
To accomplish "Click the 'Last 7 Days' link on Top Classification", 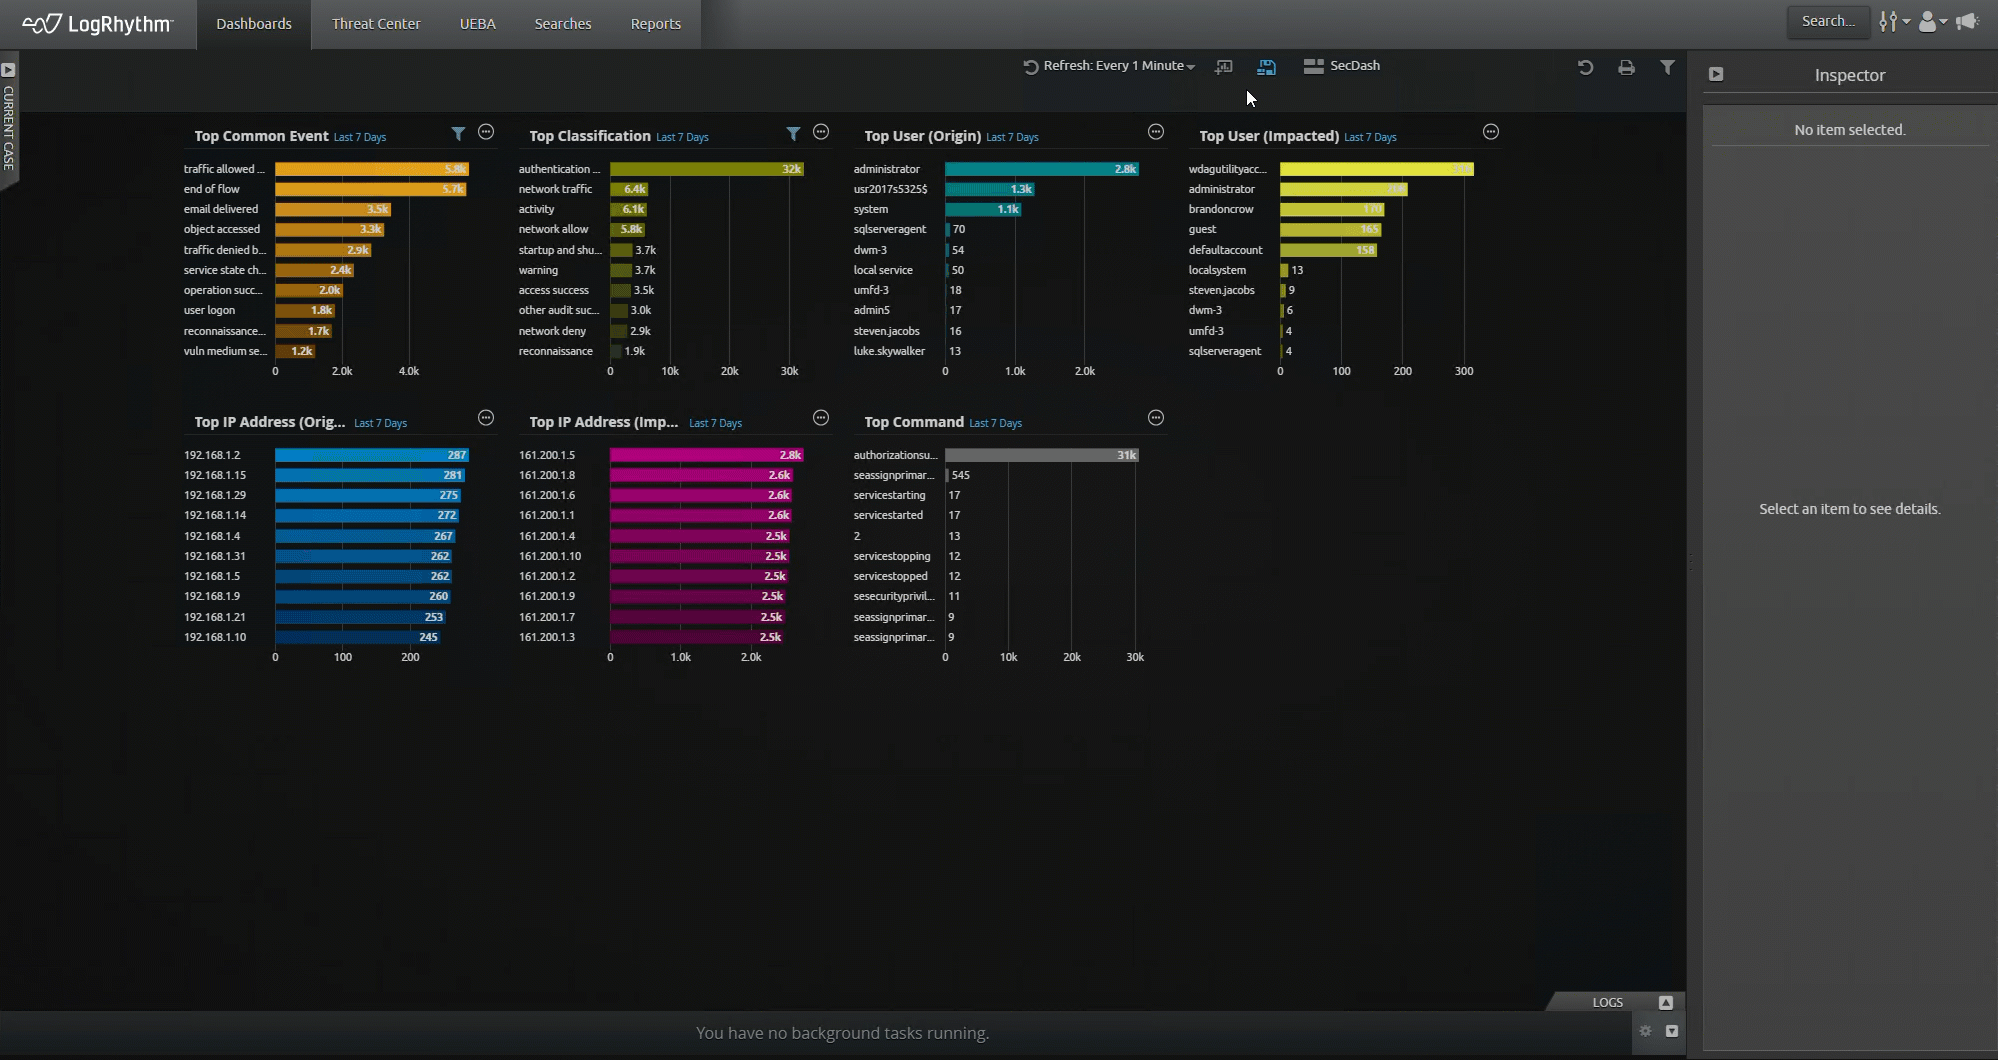I will pyautogui.click(x=682, y=137).
